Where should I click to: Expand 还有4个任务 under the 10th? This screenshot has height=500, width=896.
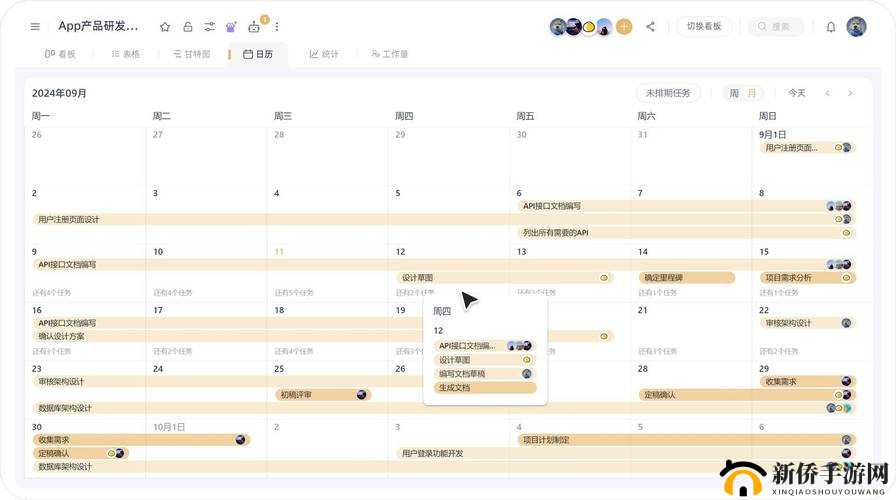(x=173, y=293)
